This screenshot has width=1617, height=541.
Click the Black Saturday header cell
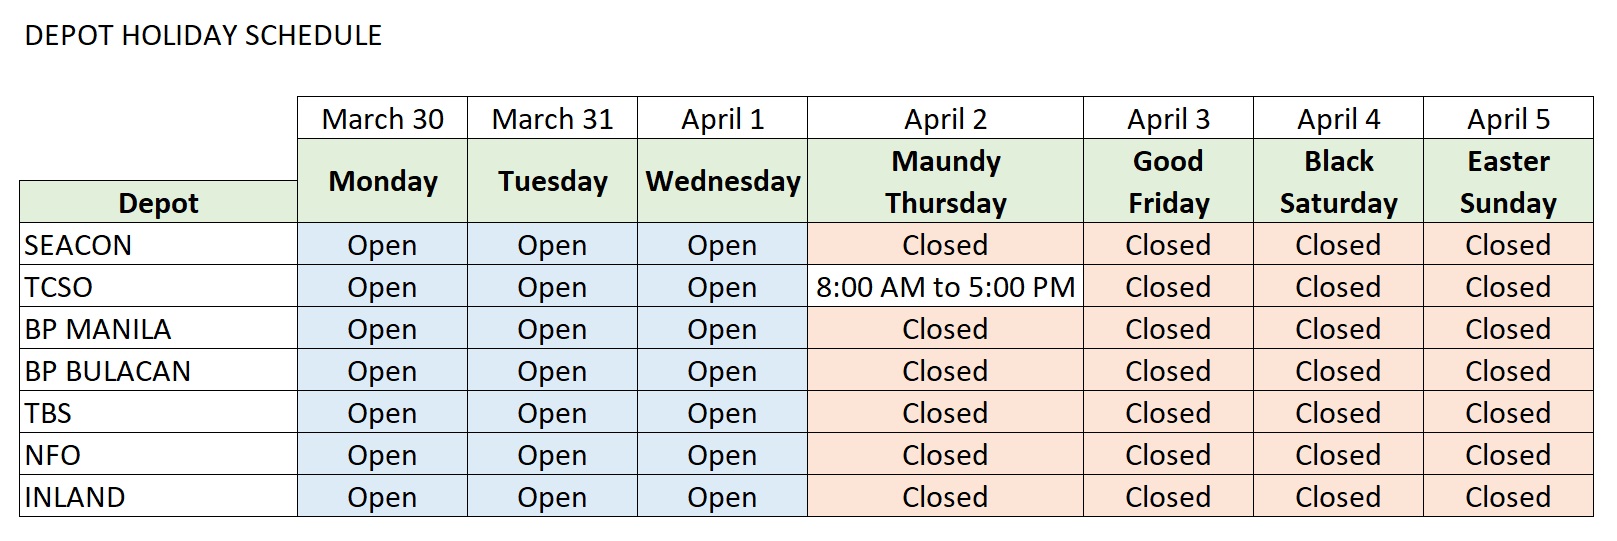(x=1338, y=181)
